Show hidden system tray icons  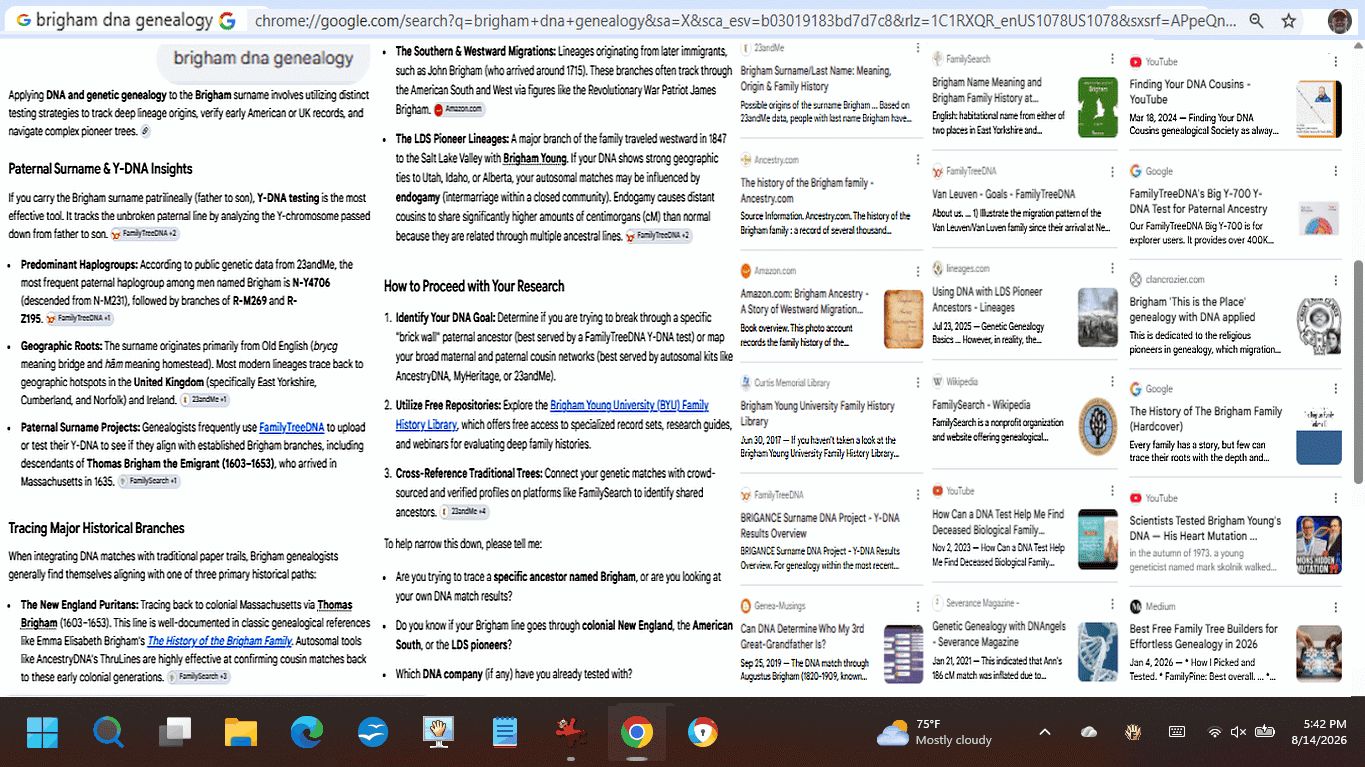(1045, 732)
